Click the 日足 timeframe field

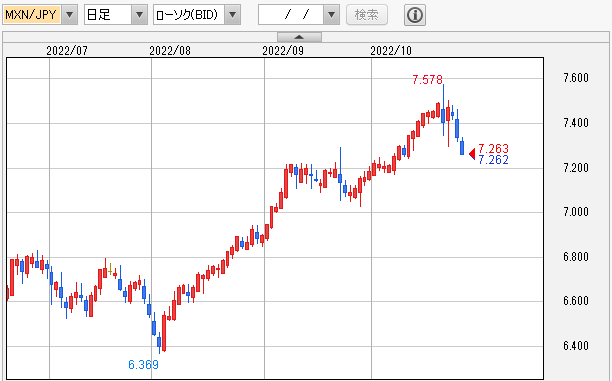(x=108, y=15)
